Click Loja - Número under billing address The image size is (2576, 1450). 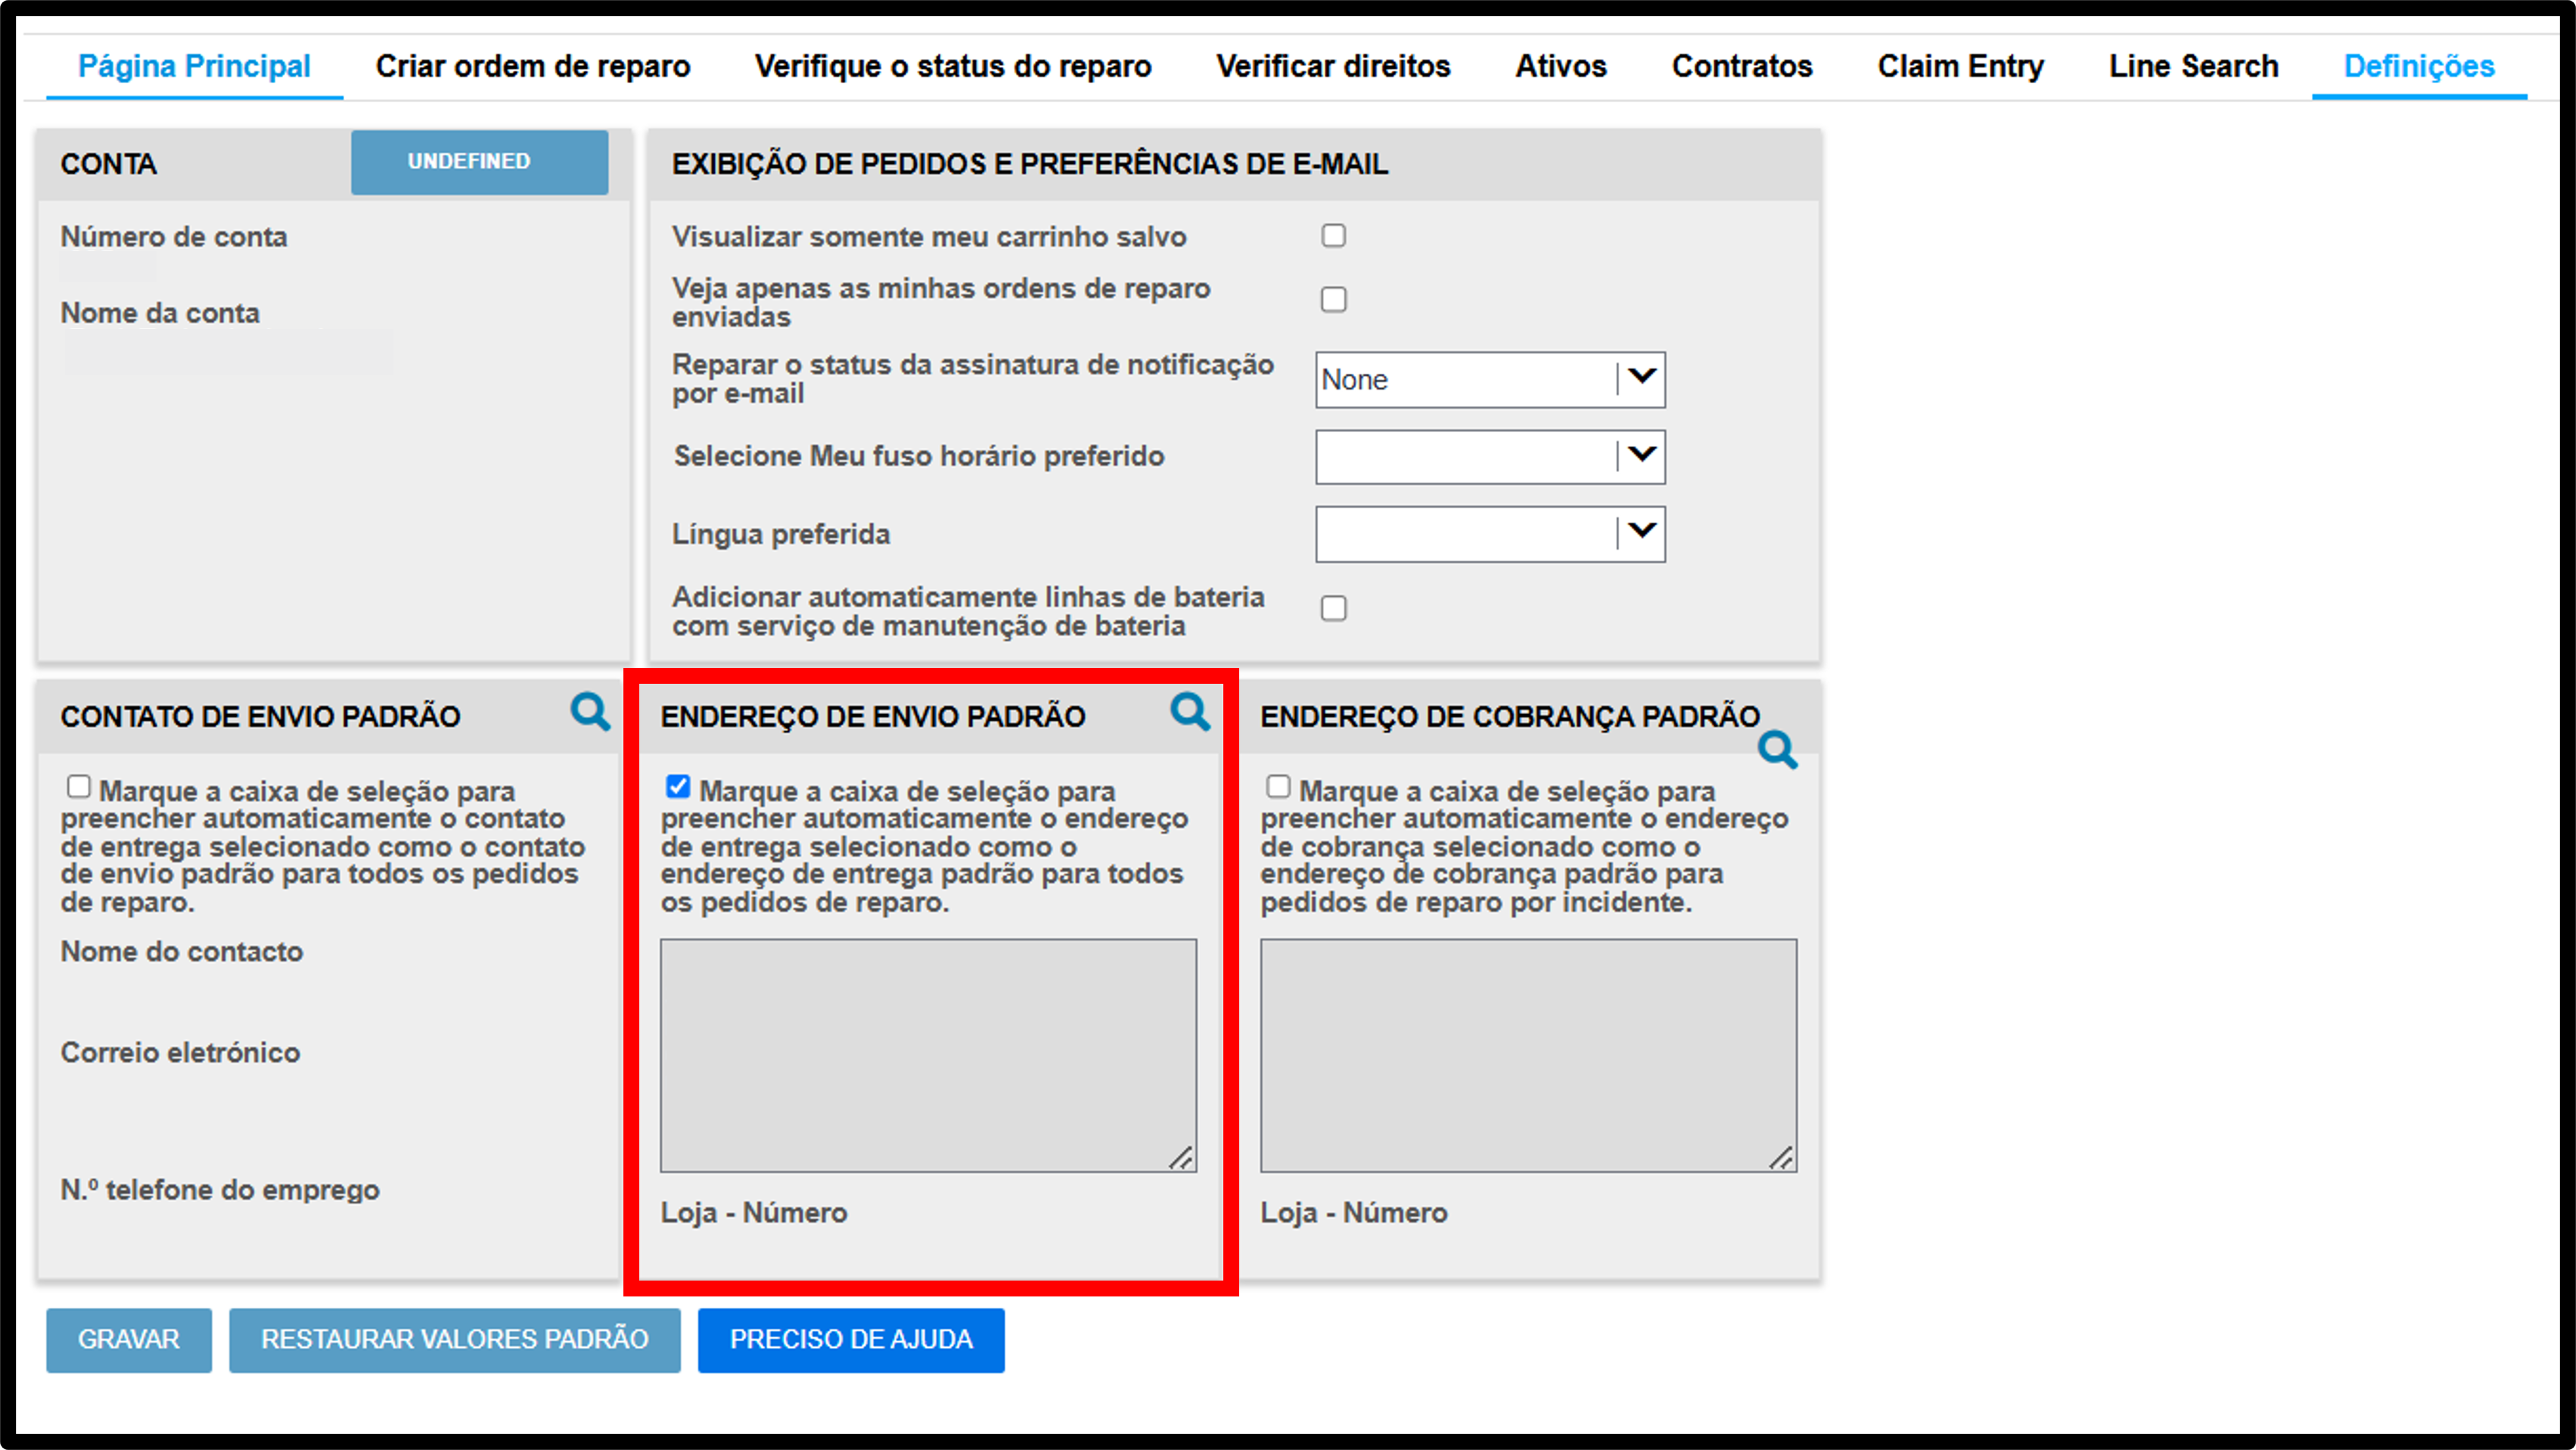(1354, 1213)
